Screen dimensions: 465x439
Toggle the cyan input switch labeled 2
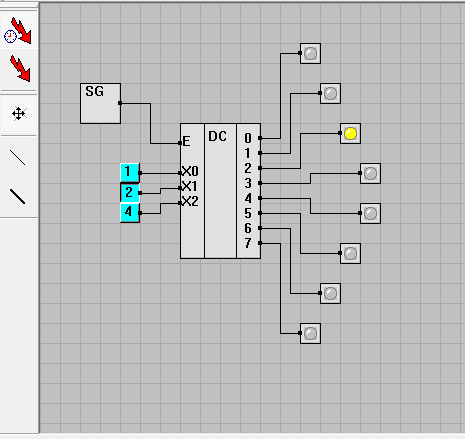click(130, 193)
